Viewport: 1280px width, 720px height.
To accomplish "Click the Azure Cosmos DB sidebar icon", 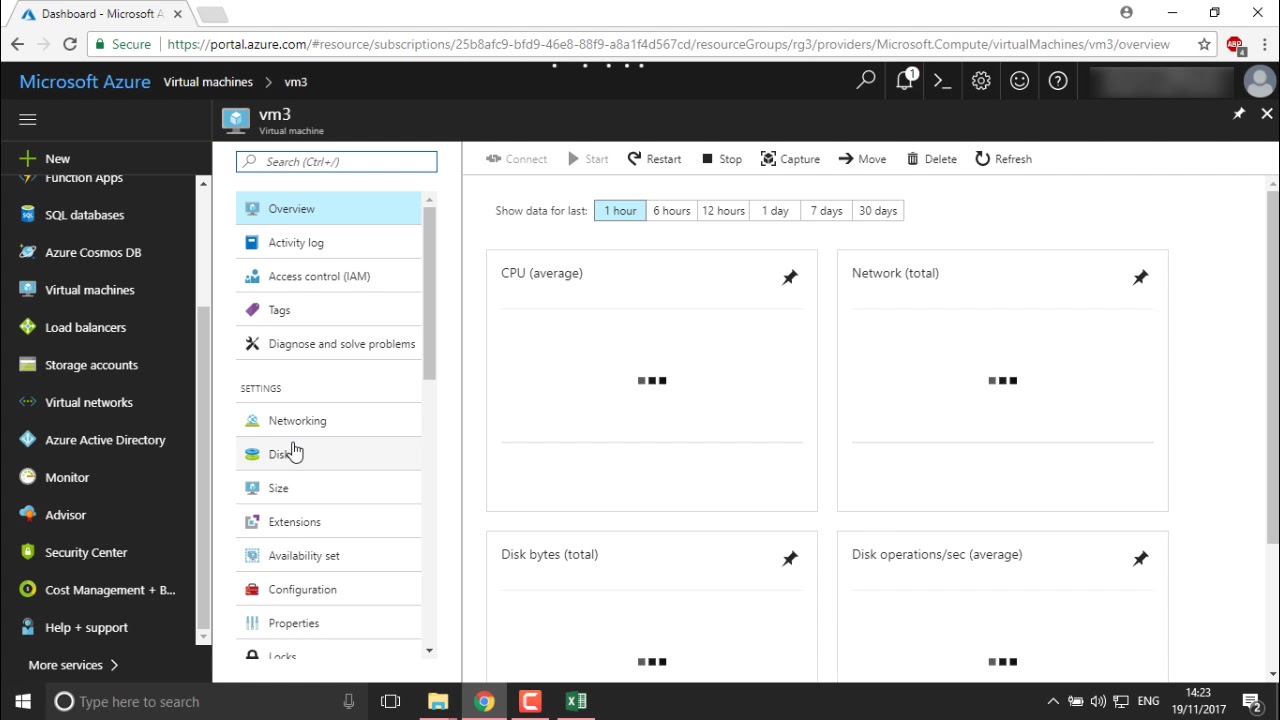I will coord(27,252).
